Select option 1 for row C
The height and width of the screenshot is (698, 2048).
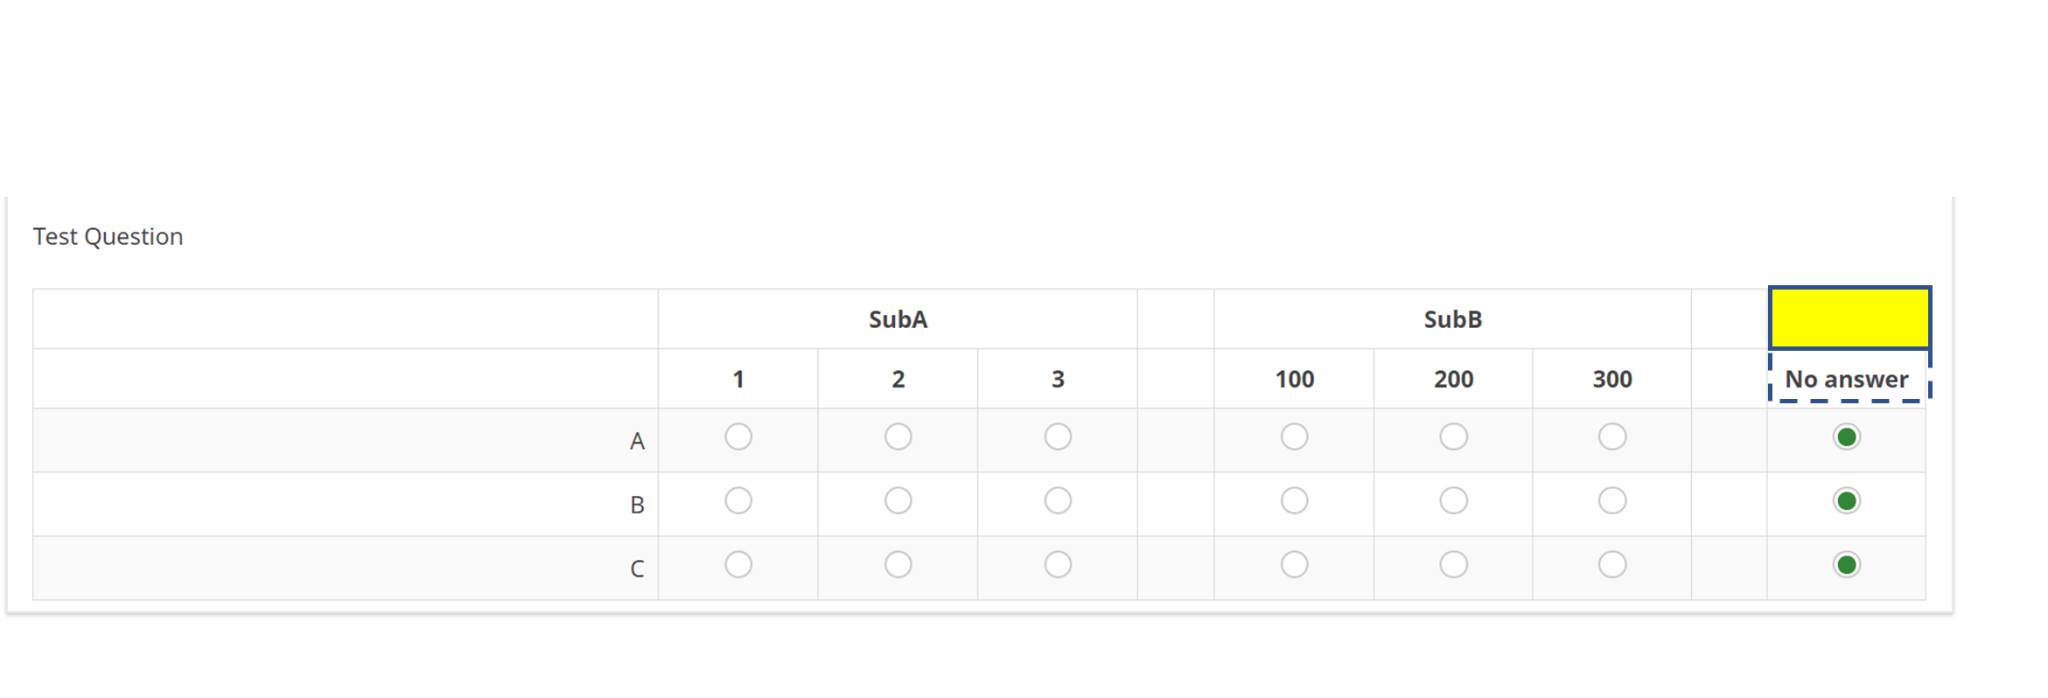738,565
